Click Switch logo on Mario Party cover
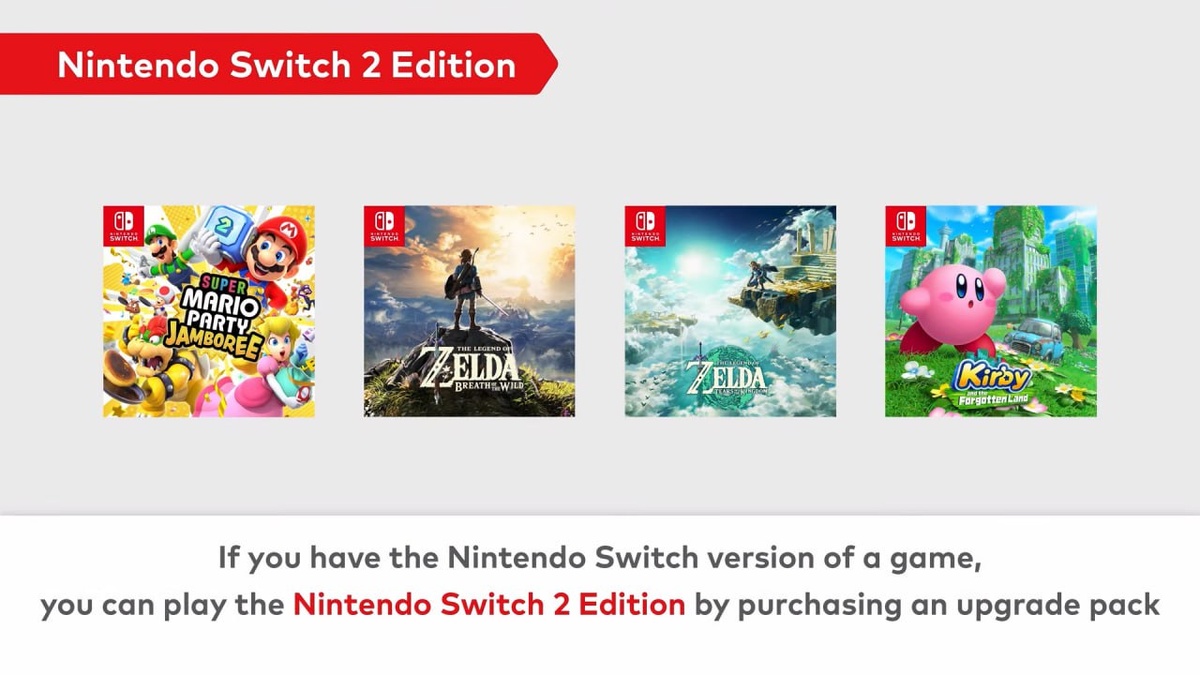This screenshot has width=1200, height=675. pyautogui.click(x=124, y=225)
